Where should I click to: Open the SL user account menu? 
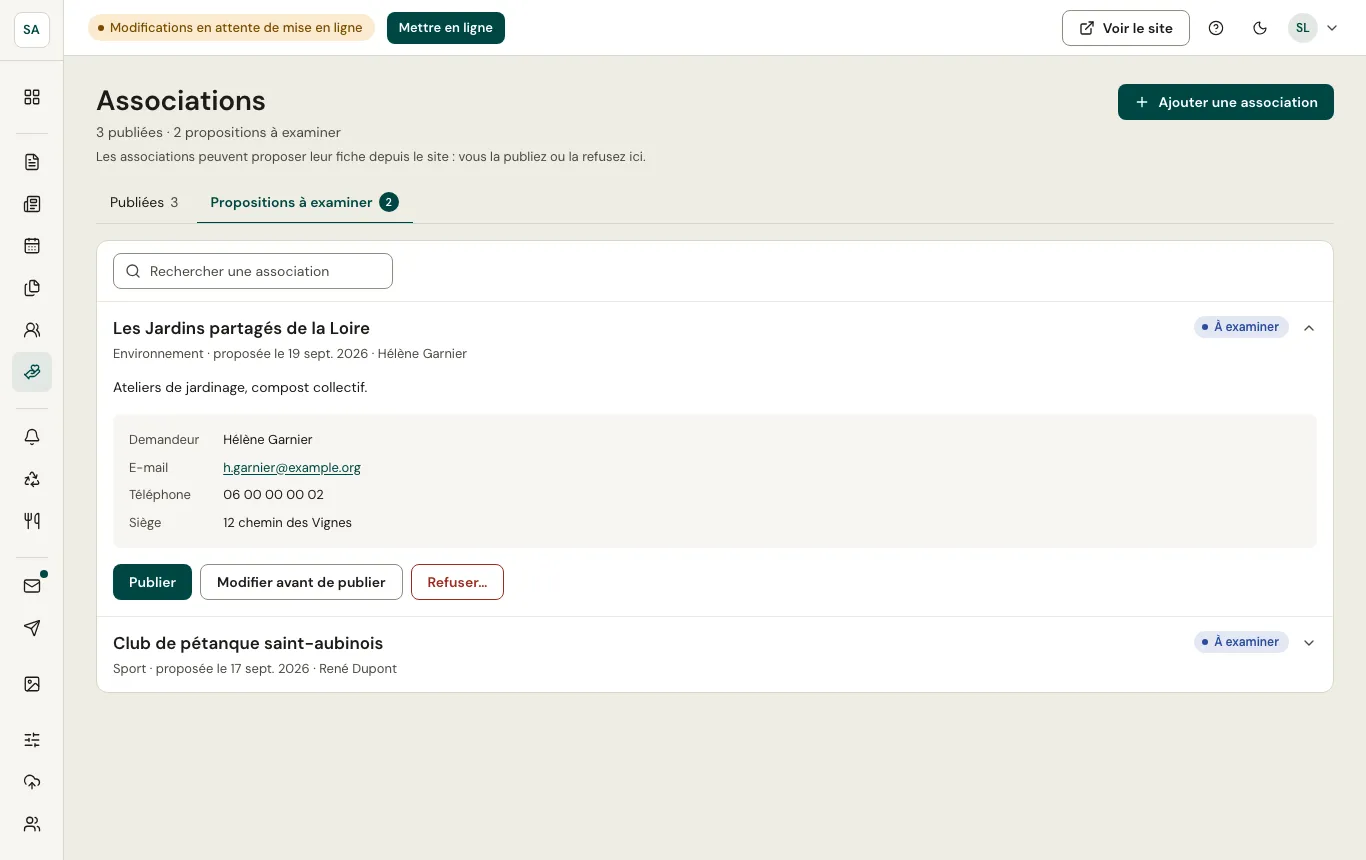point(1312,28)
